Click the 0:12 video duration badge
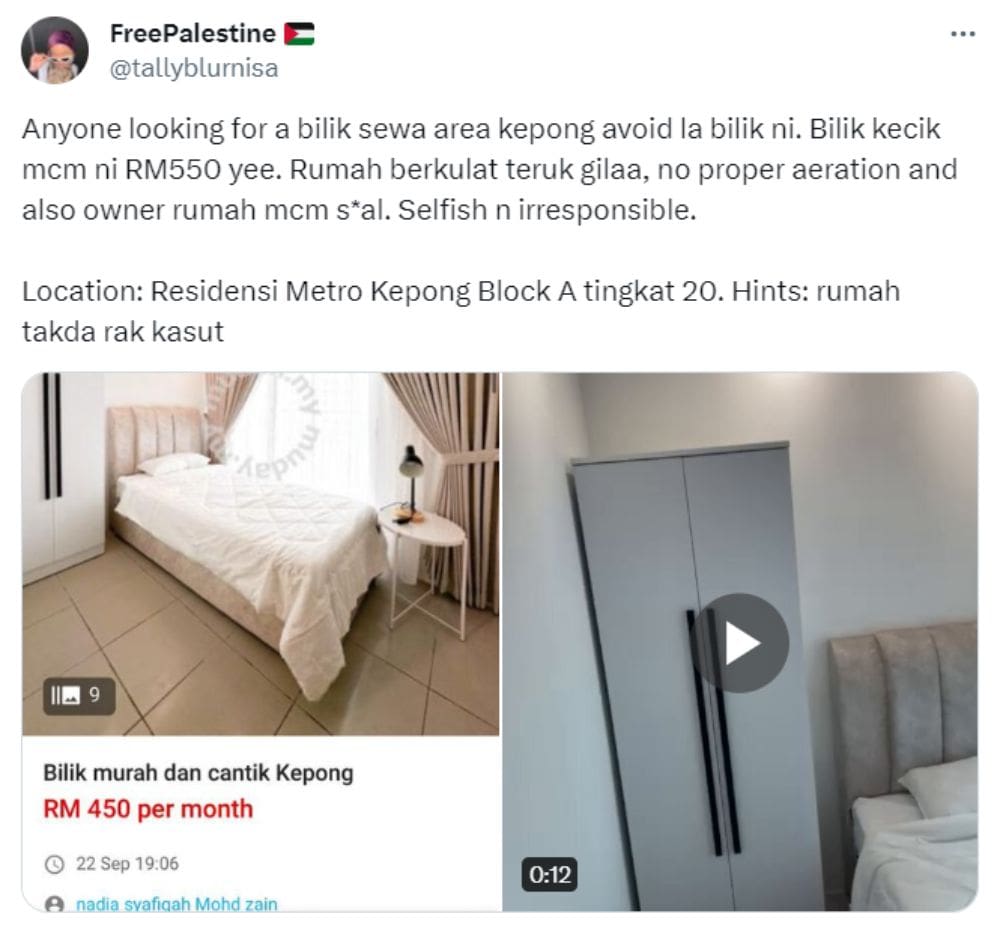 pos(550,874)
